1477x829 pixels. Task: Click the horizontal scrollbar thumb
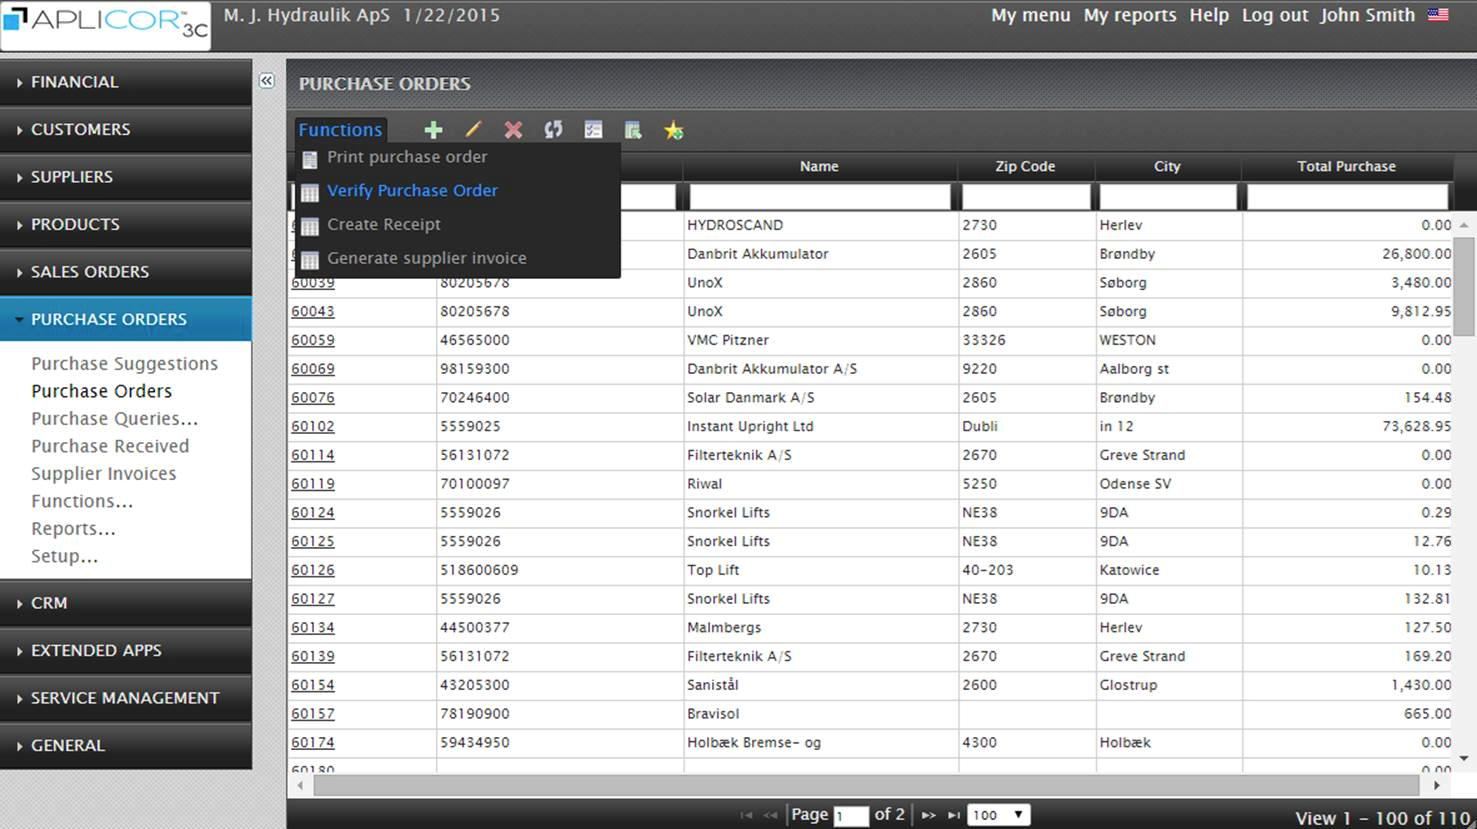tap(866, 786)
